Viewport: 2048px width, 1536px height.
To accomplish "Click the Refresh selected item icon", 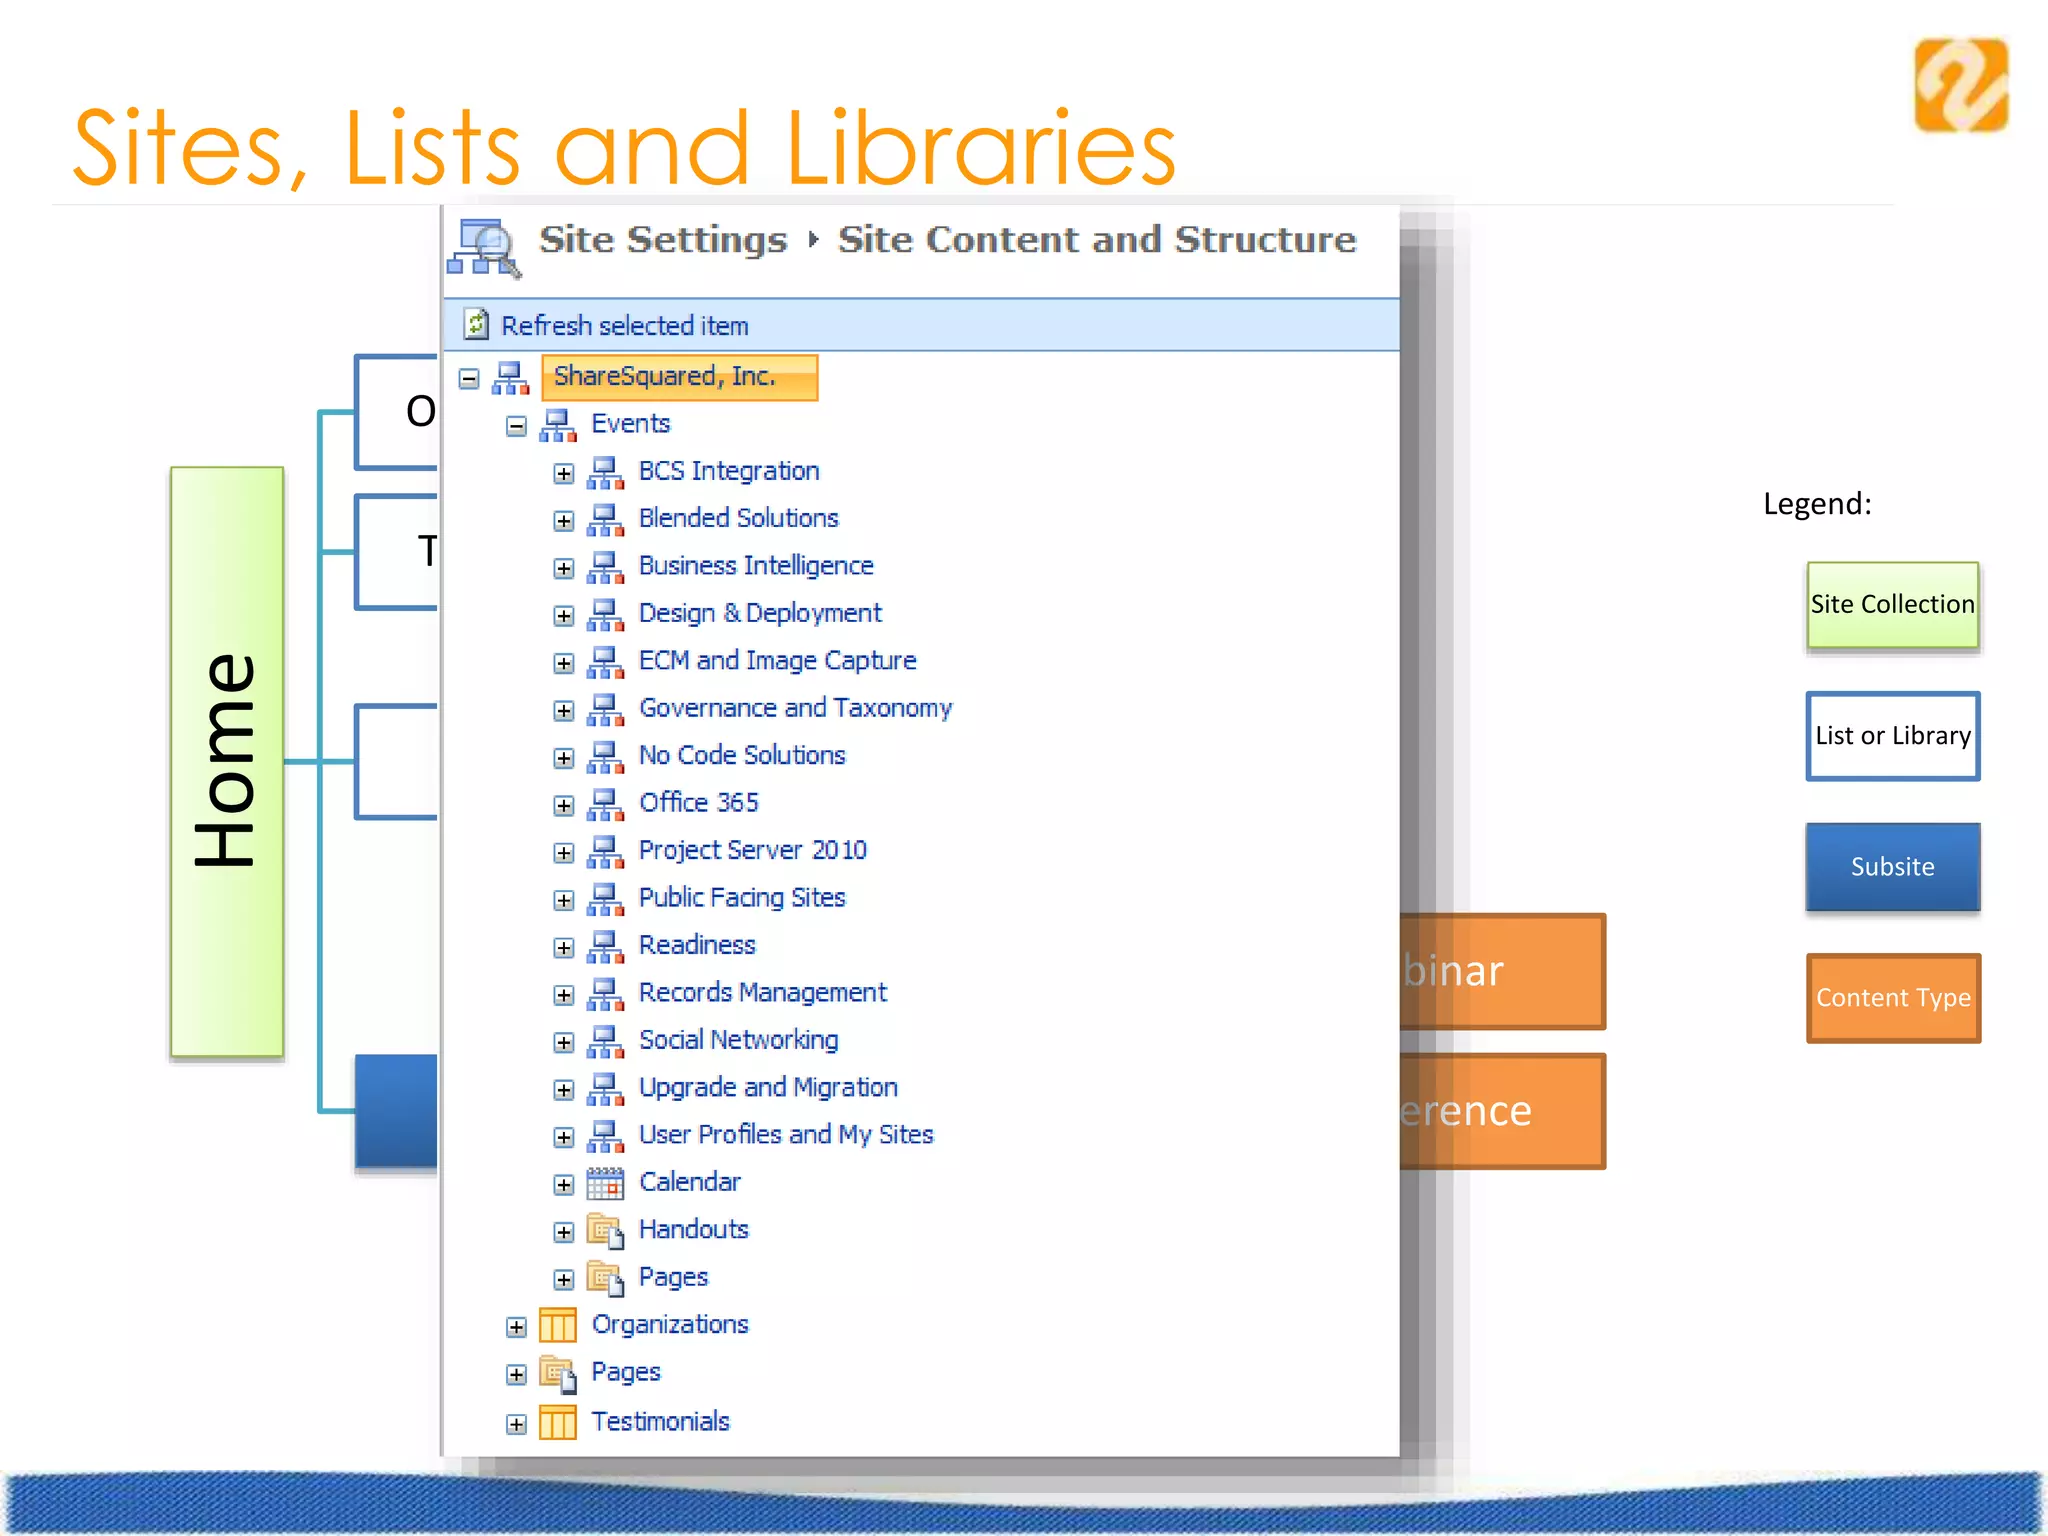I will [476, 325].
